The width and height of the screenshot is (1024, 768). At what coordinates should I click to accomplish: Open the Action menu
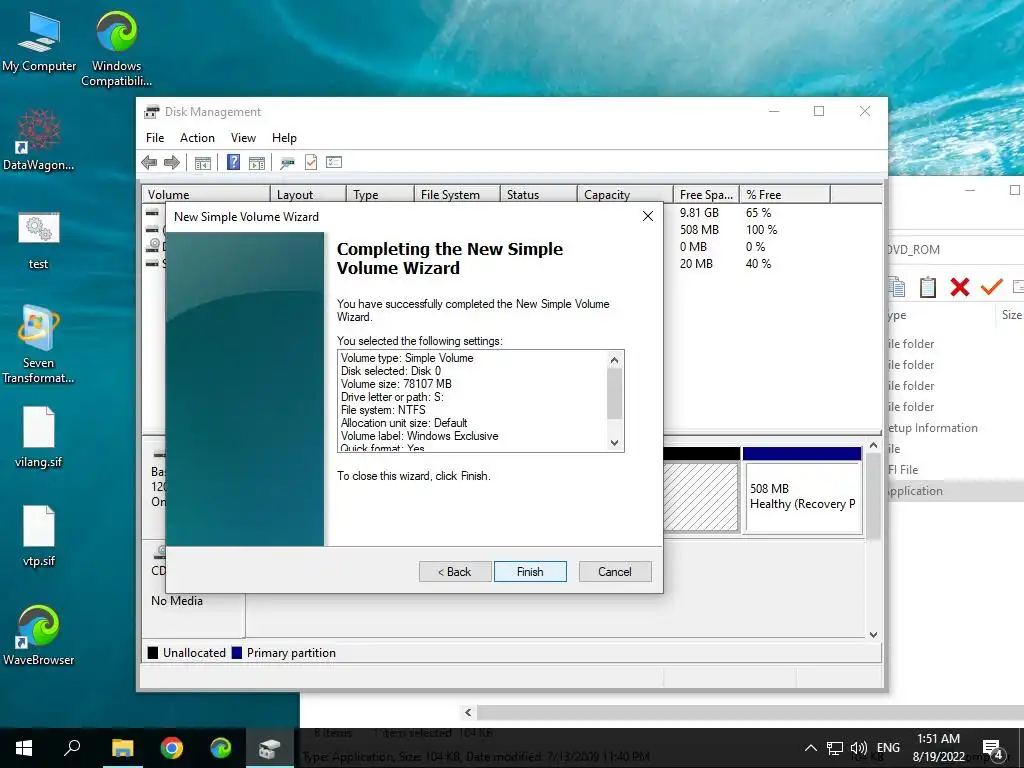click(197, 138)
